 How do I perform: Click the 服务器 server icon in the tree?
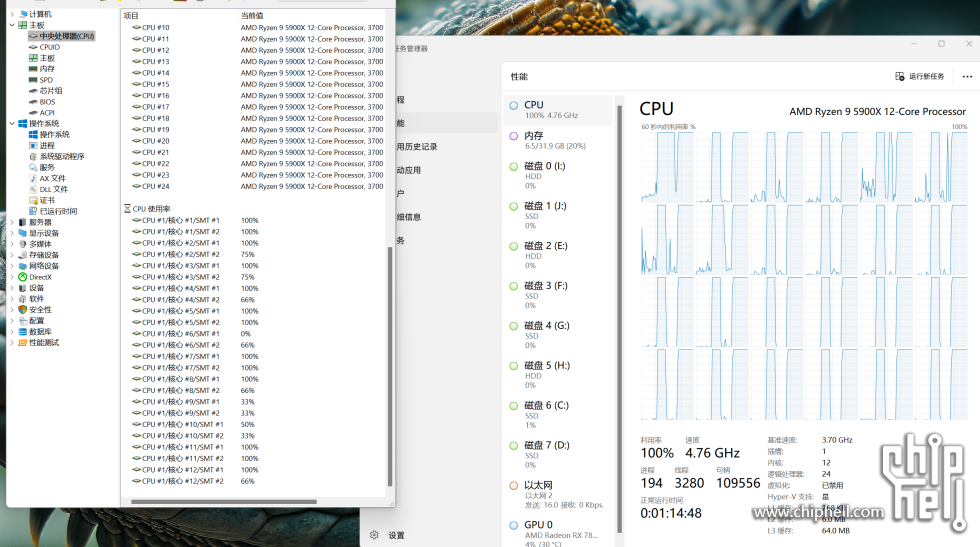22,222
